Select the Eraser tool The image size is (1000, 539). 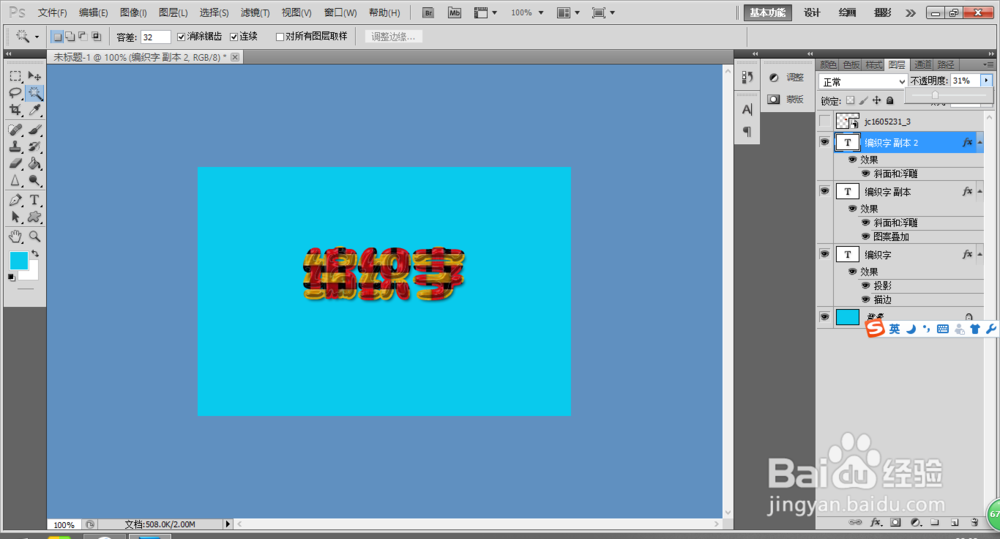(x=15, y=164)
